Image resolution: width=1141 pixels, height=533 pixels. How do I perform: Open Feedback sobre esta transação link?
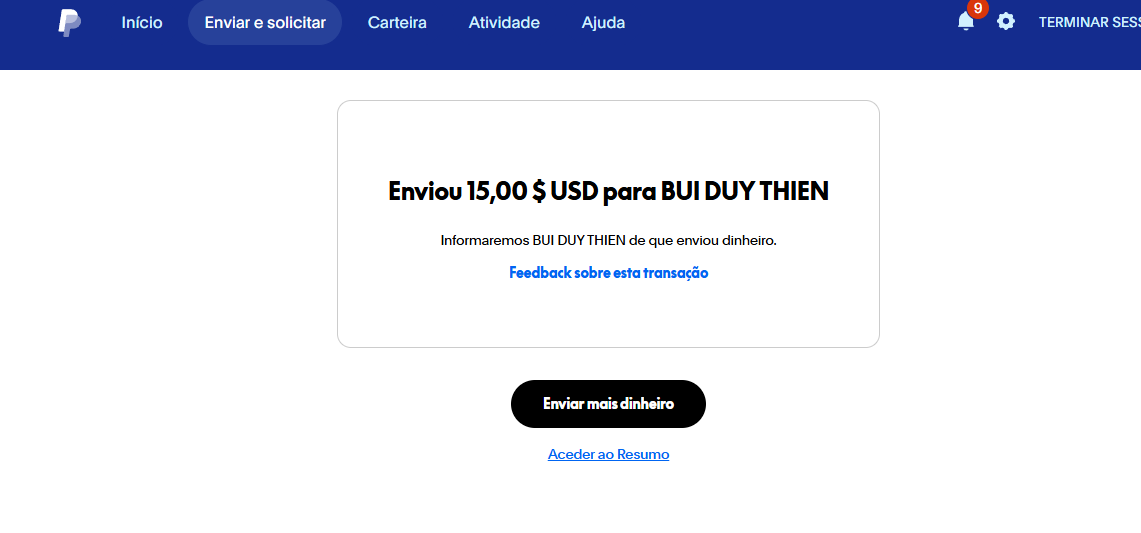(x=609, y=273)
